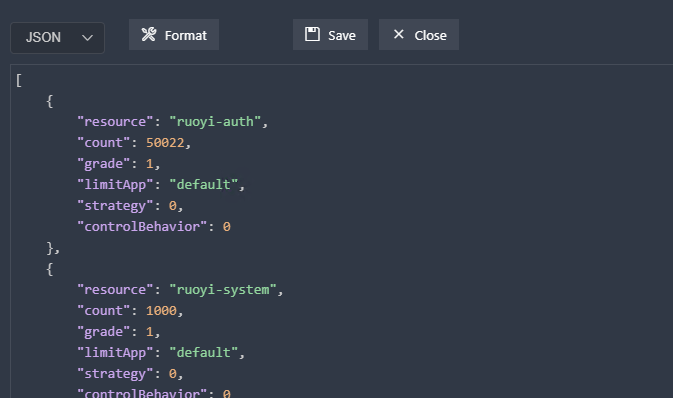Viewport: 673px width, 398px height.
Task: Expand the chevron arrow next to JSON
Action: (x=87, y=38)
